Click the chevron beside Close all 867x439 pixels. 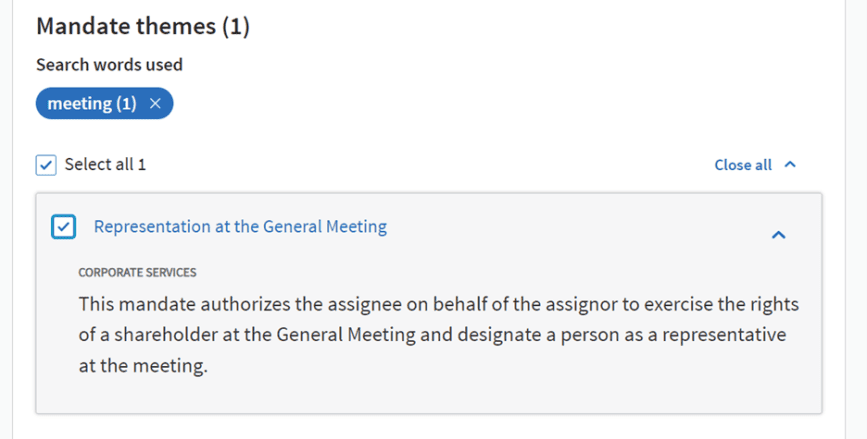[x=790, y=164]
